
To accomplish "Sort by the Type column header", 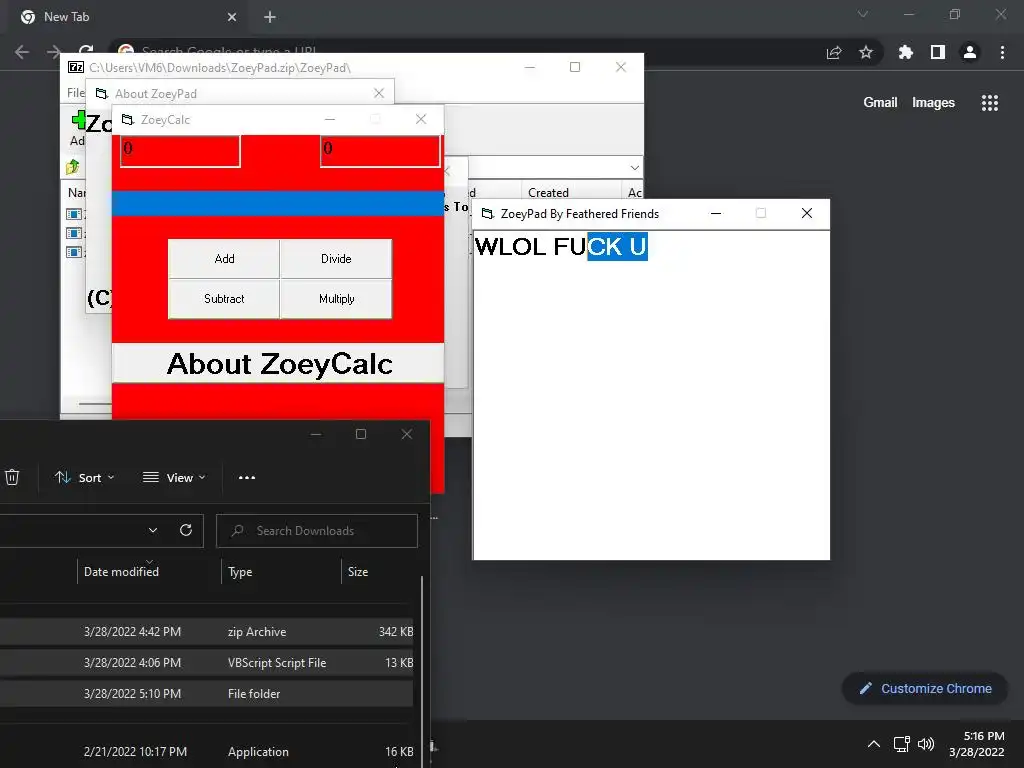I will [x=240, y=572].
